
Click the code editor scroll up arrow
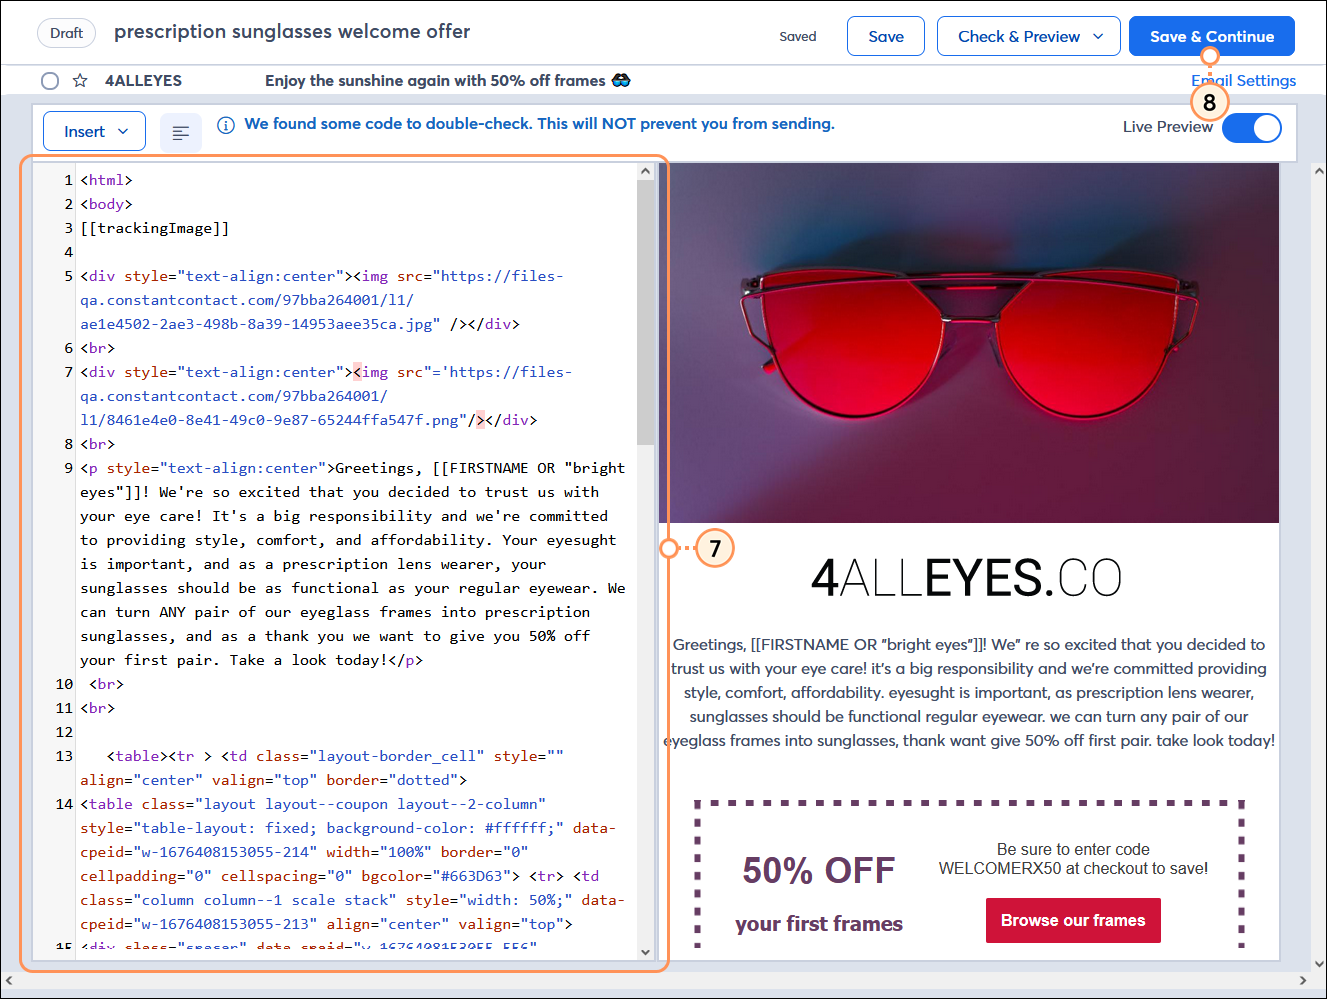[645, 171]
